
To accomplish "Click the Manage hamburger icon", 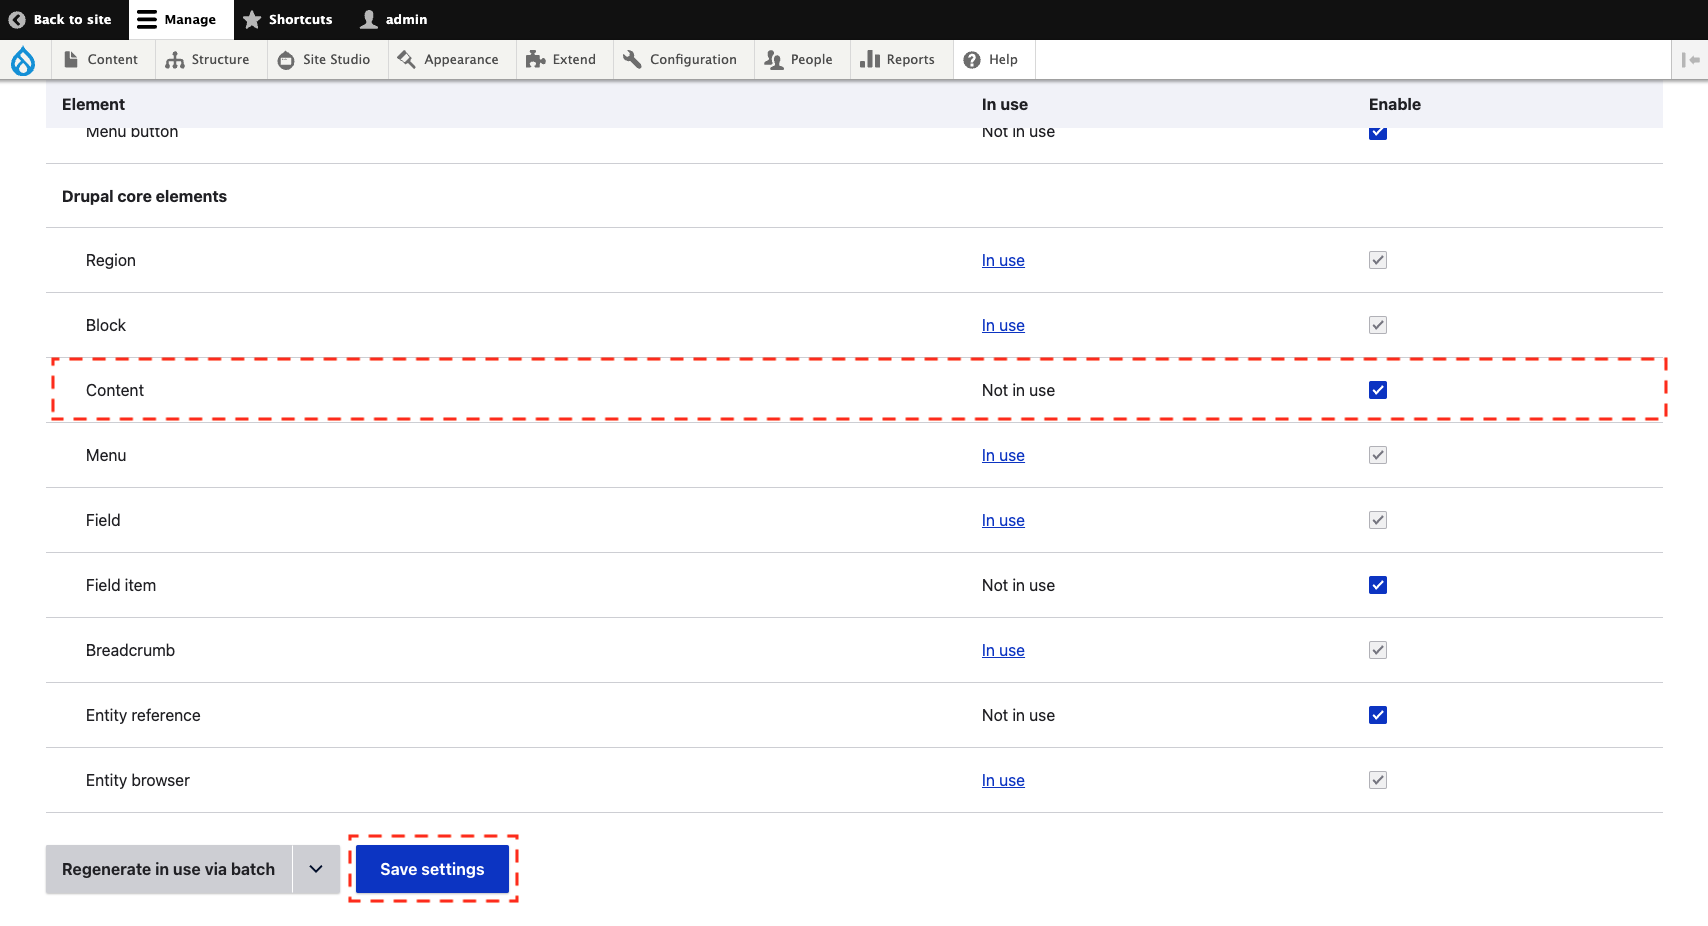I will pyautogui.click(x=147, y=20).
